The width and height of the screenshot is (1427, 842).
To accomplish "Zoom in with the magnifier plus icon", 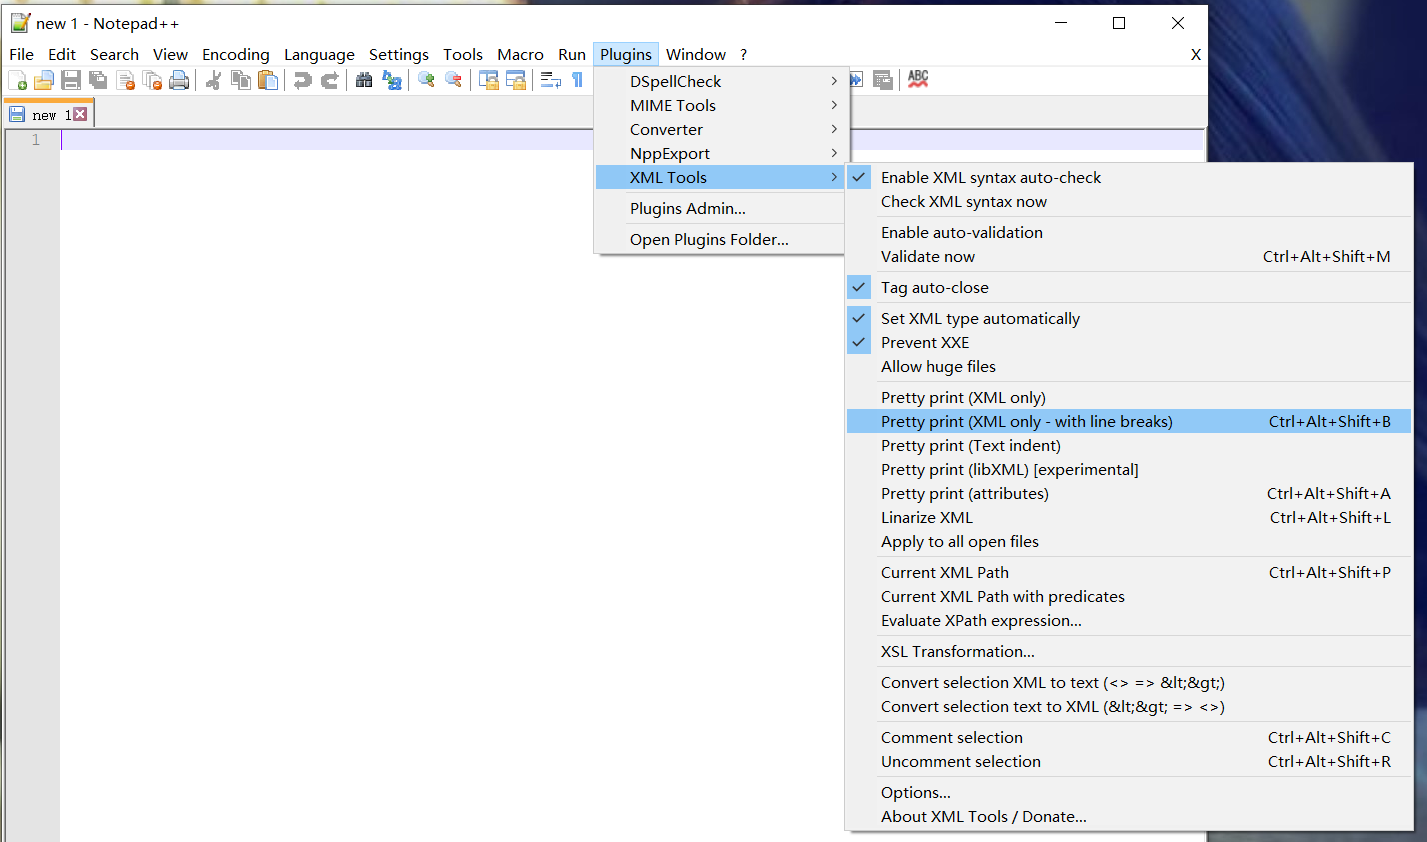I will click(427, 79).
